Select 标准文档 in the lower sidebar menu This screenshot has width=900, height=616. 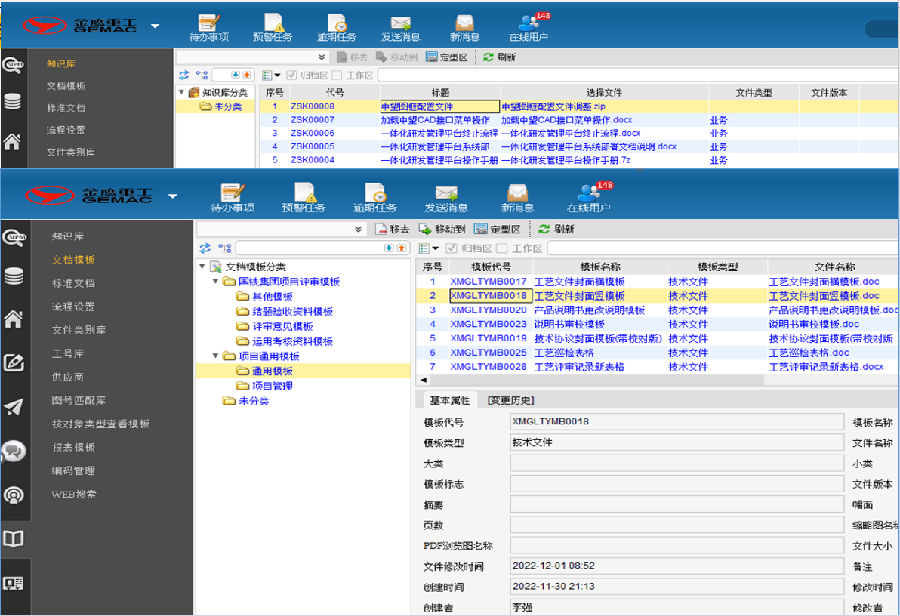(73, 283)
